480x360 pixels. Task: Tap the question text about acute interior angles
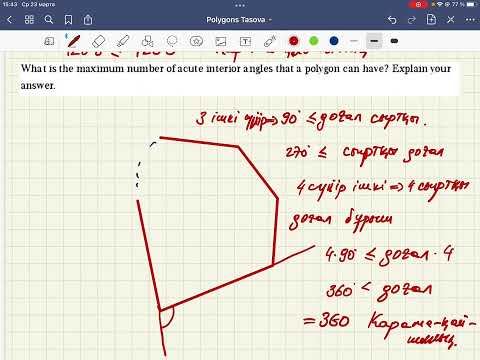click(236, 77)
